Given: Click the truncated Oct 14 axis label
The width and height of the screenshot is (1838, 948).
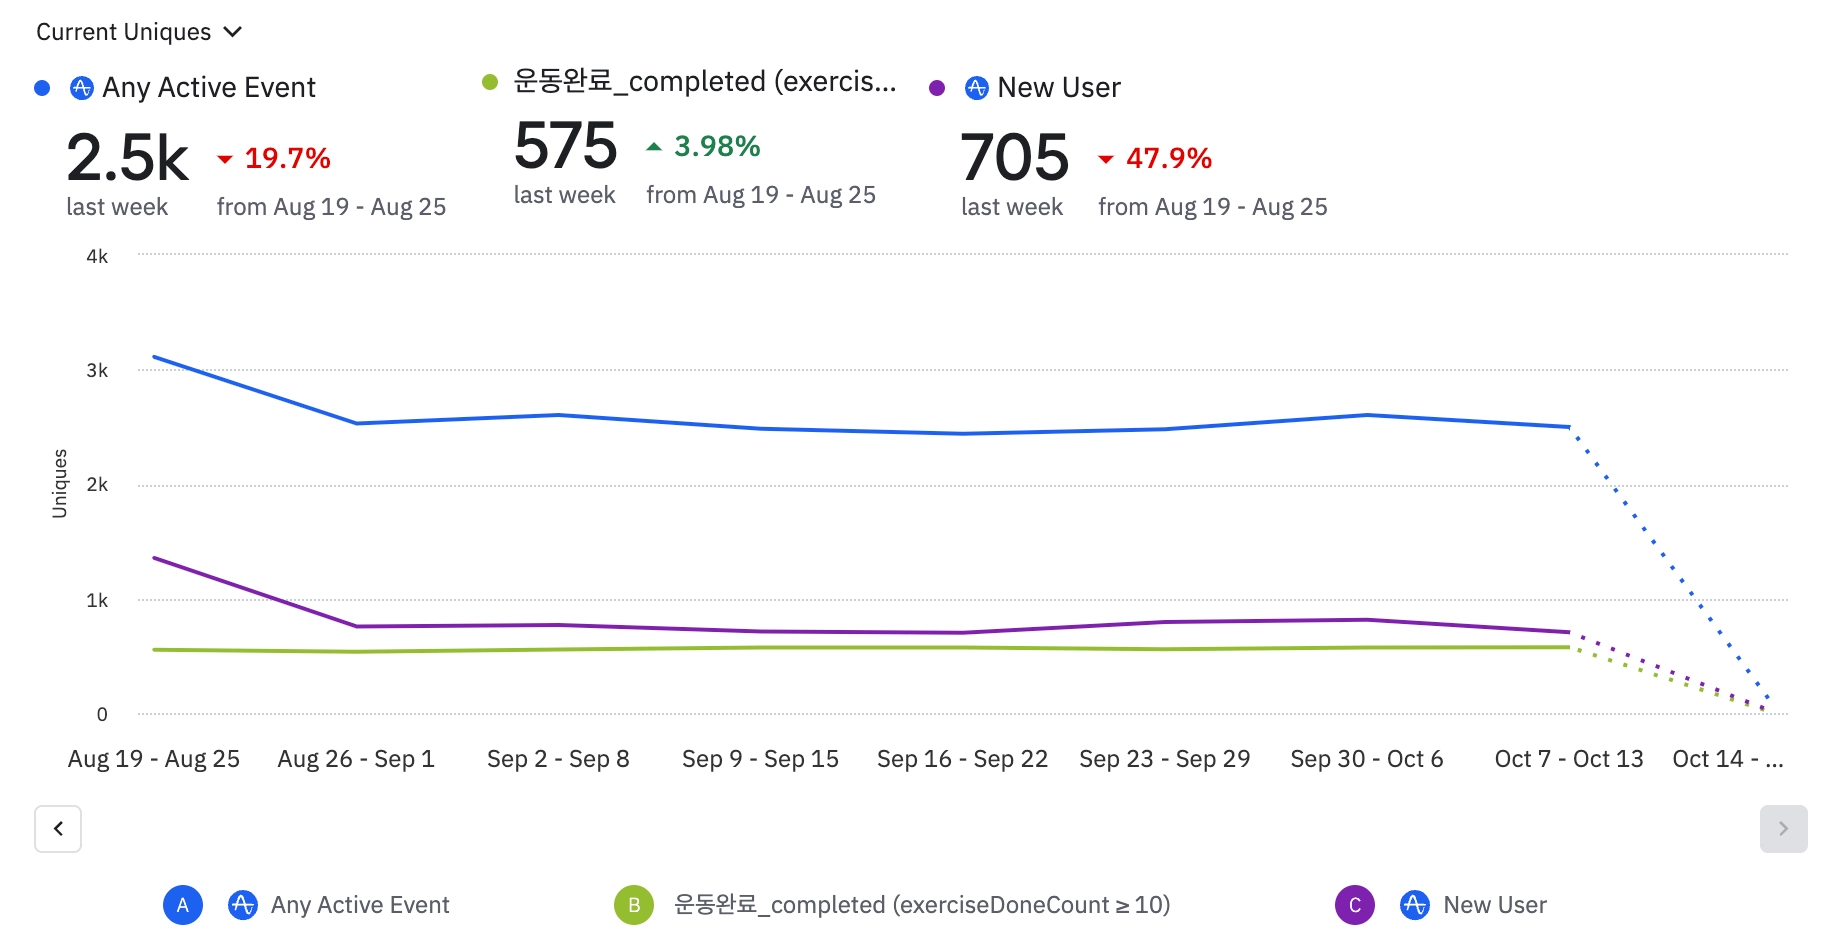Looking at the screenshot, I should click(x=1728, y=759).
